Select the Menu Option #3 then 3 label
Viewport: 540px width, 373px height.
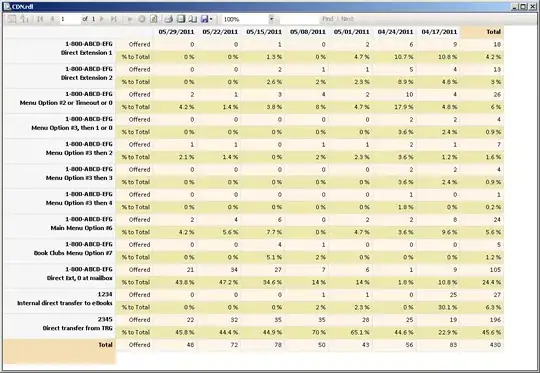[79, 178]
